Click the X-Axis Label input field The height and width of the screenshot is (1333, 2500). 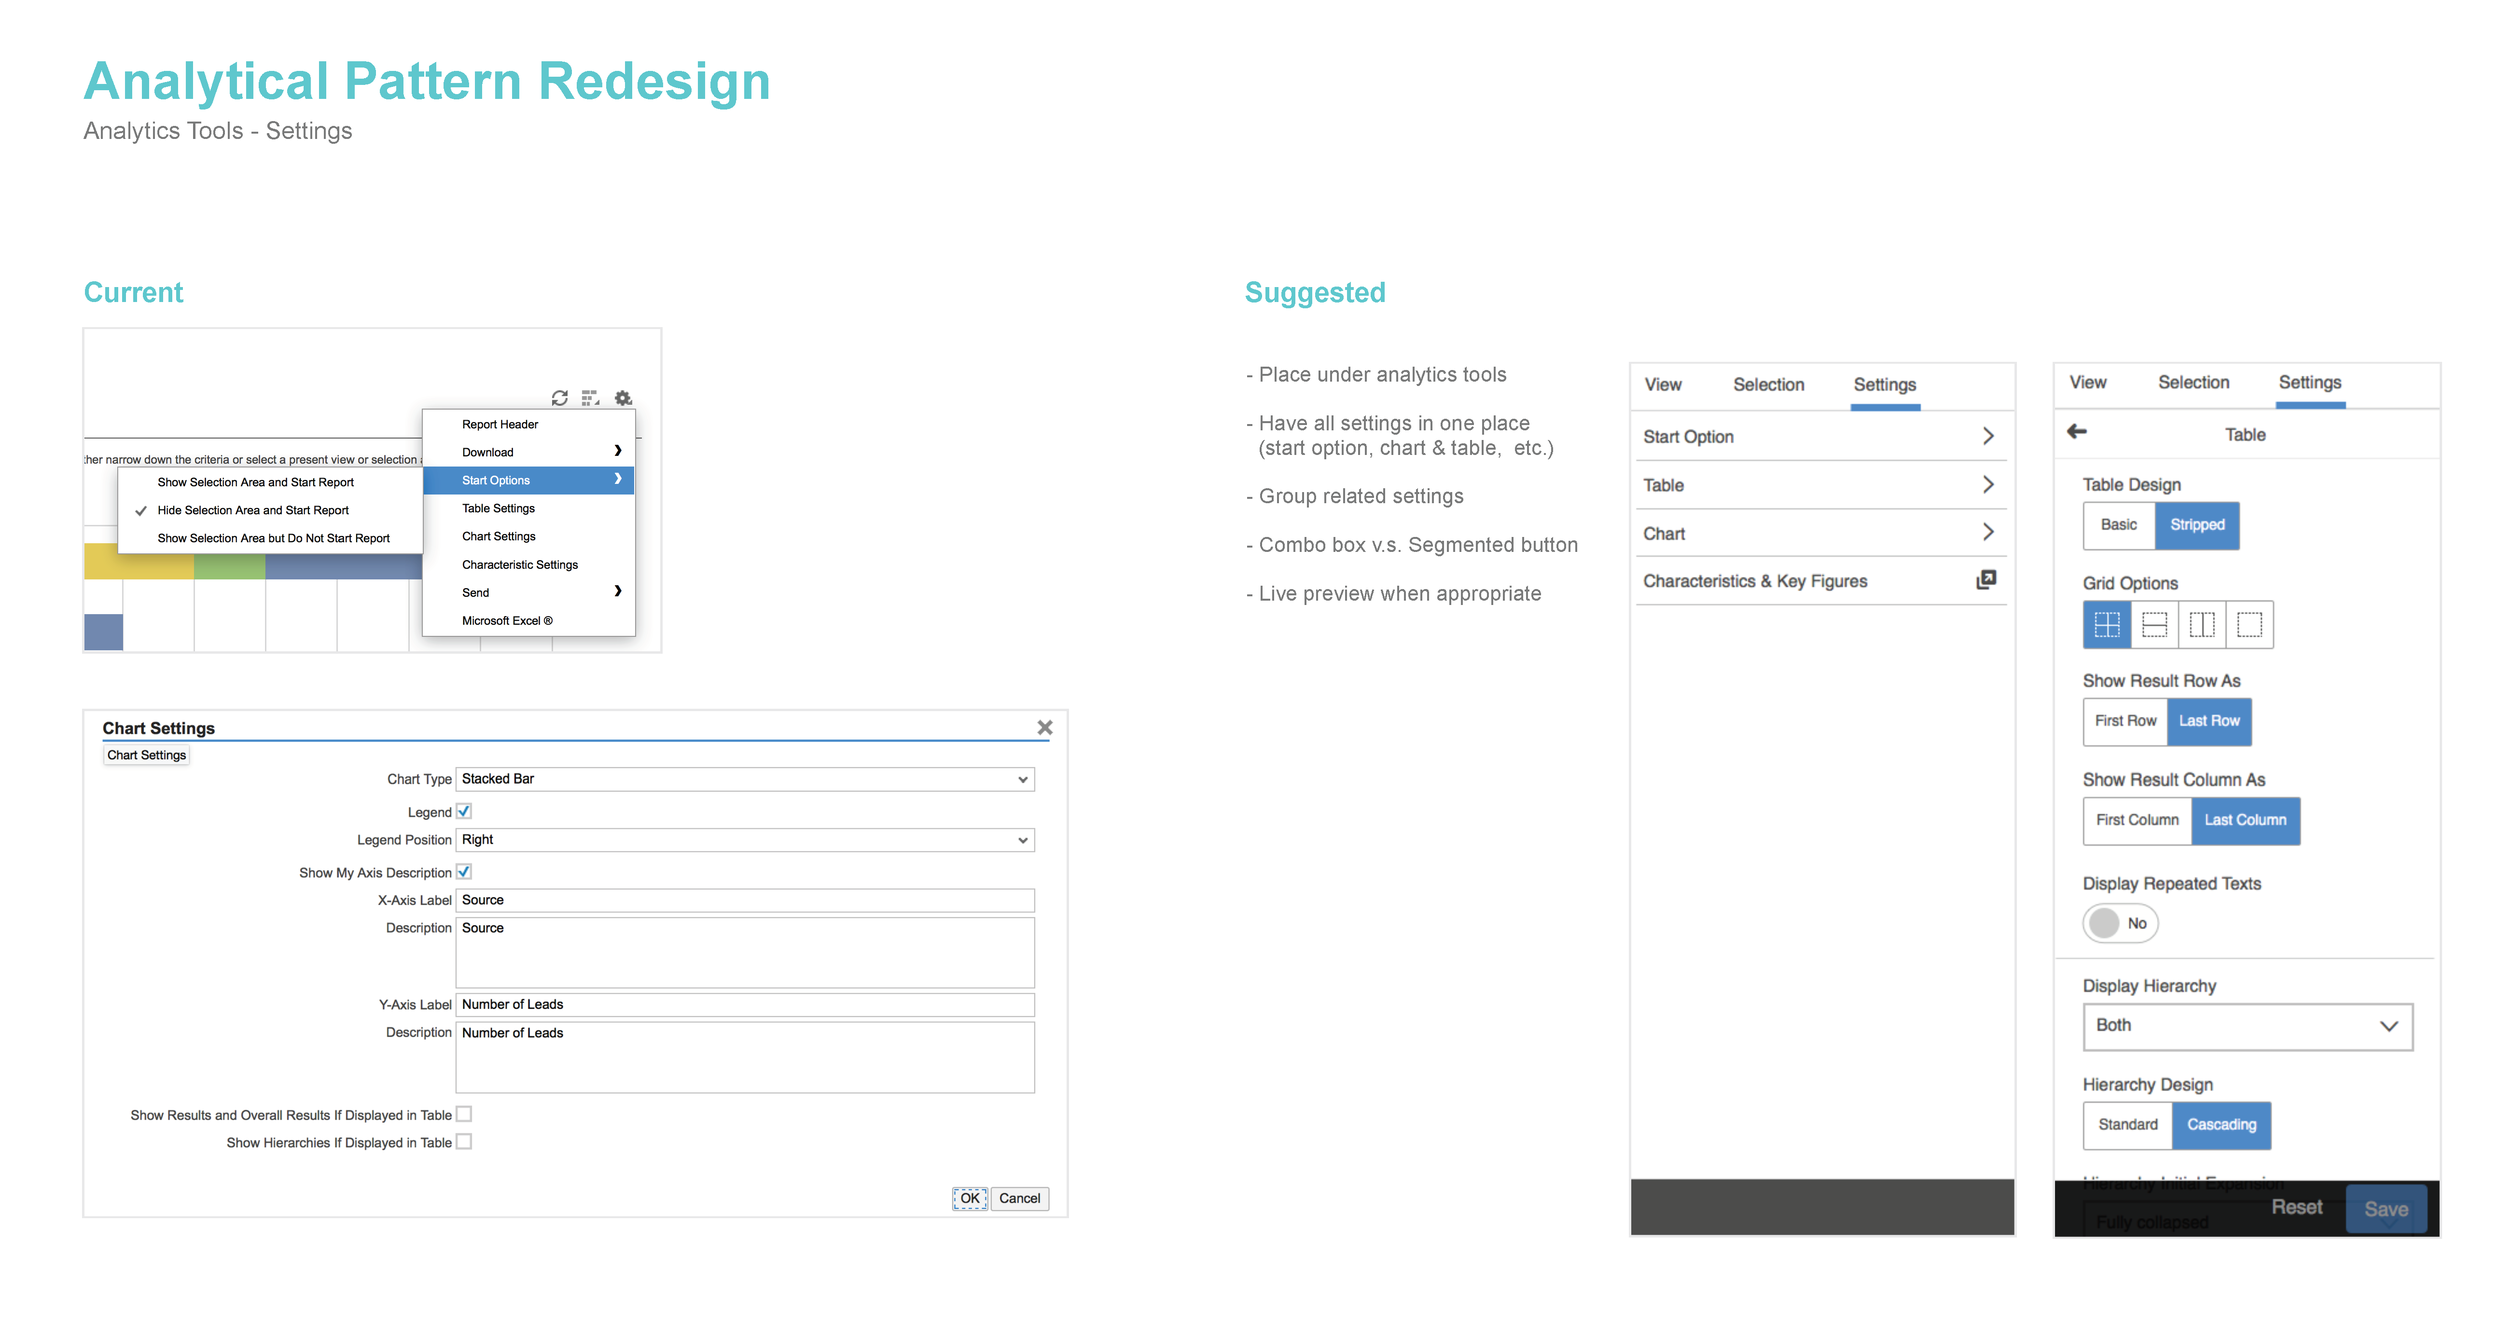pyautogui.click(x=745, y=900)
